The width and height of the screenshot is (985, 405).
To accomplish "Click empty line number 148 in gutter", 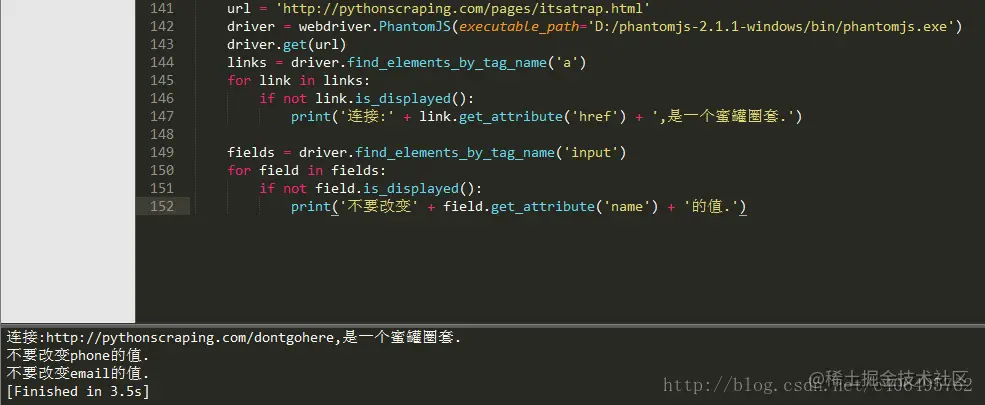I will pos(162,134).
